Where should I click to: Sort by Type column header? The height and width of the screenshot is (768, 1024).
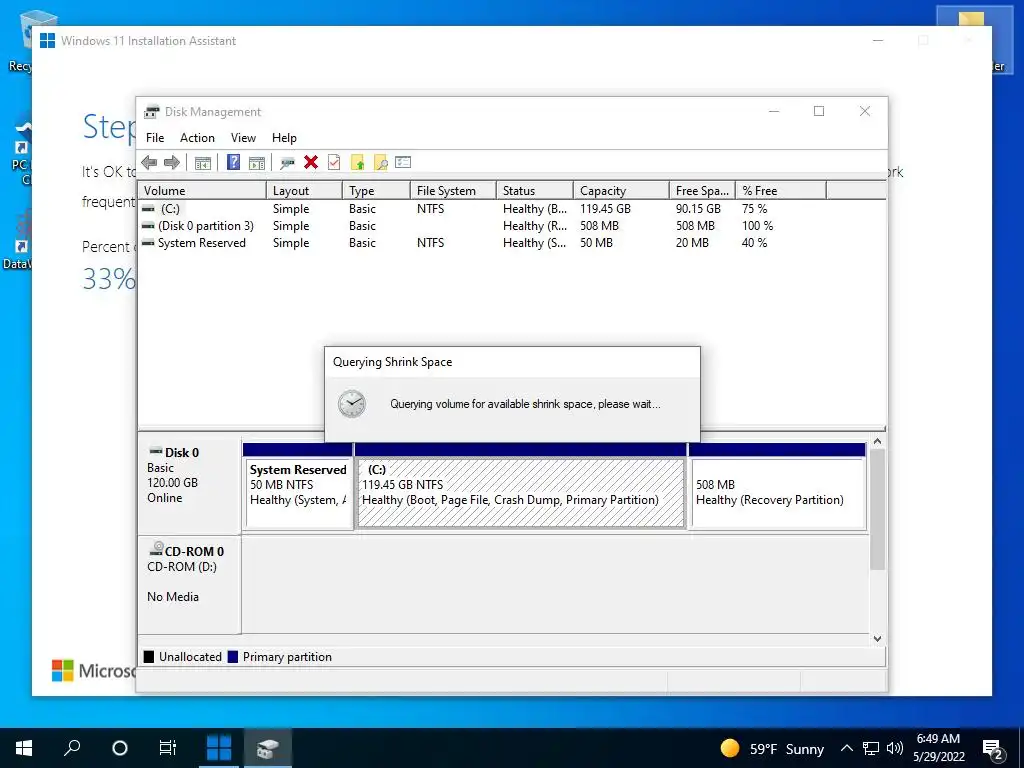(377, 191)
